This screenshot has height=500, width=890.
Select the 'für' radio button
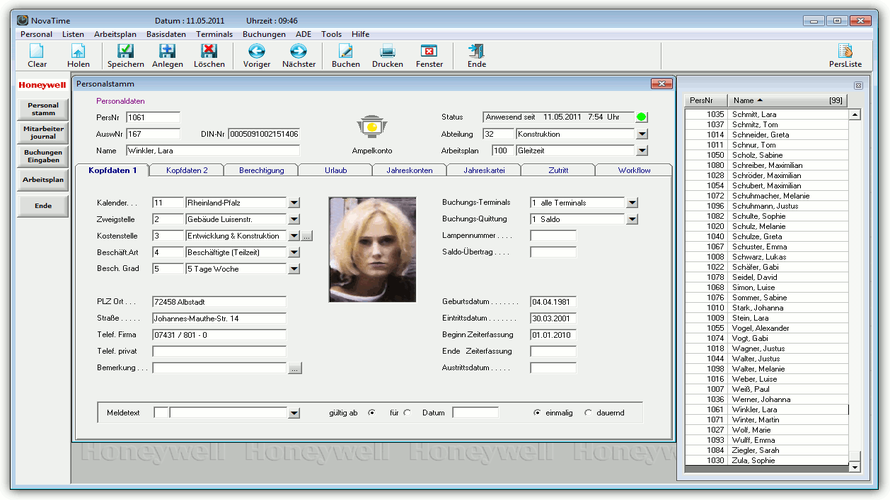[x=407, y=412]
